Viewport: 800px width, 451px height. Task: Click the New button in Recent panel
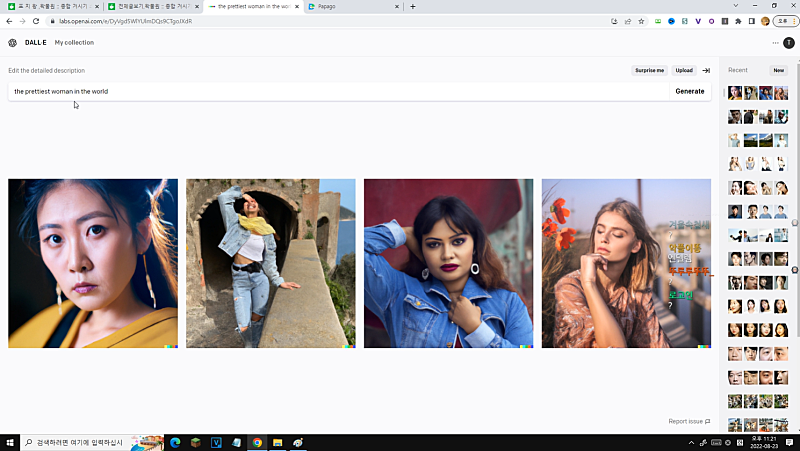point(778,70)
